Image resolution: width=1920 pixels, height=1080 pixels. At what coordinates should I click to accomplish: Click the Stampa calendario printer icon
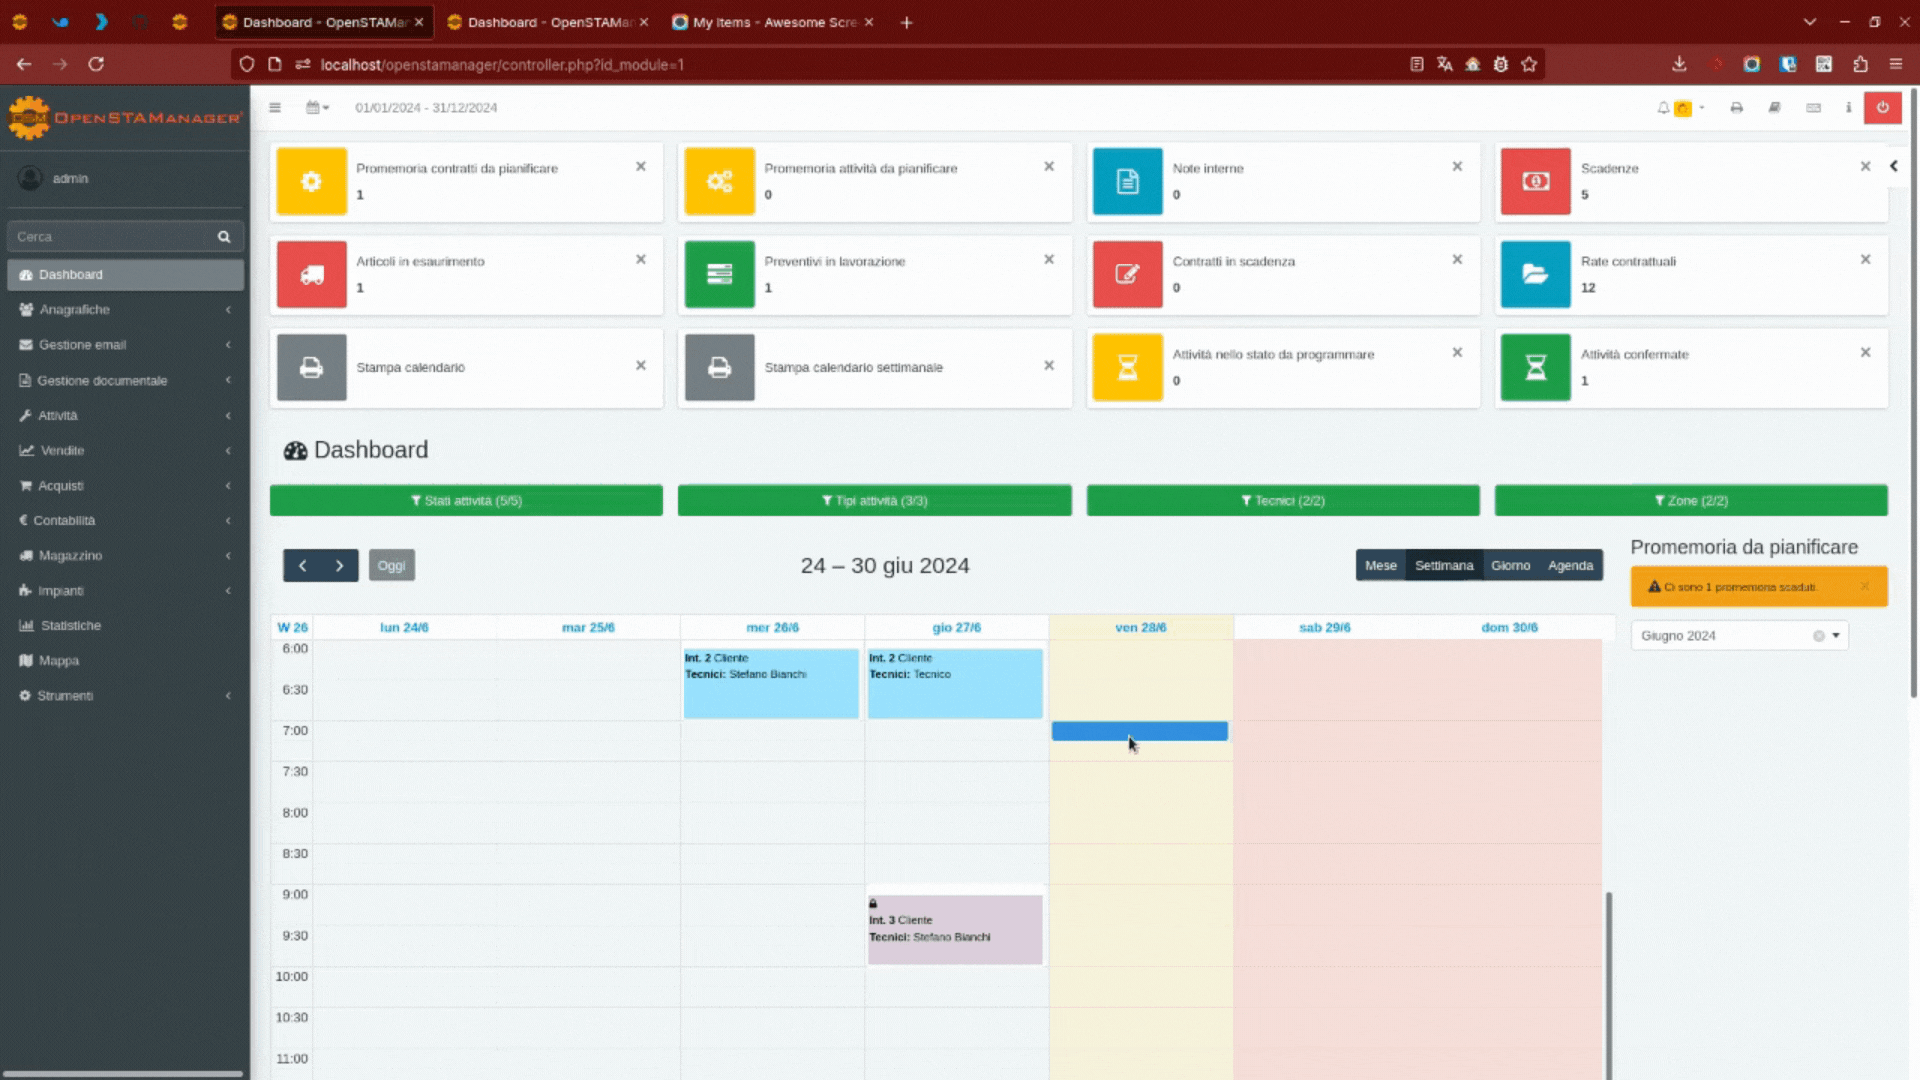click(x=311, y=367)
